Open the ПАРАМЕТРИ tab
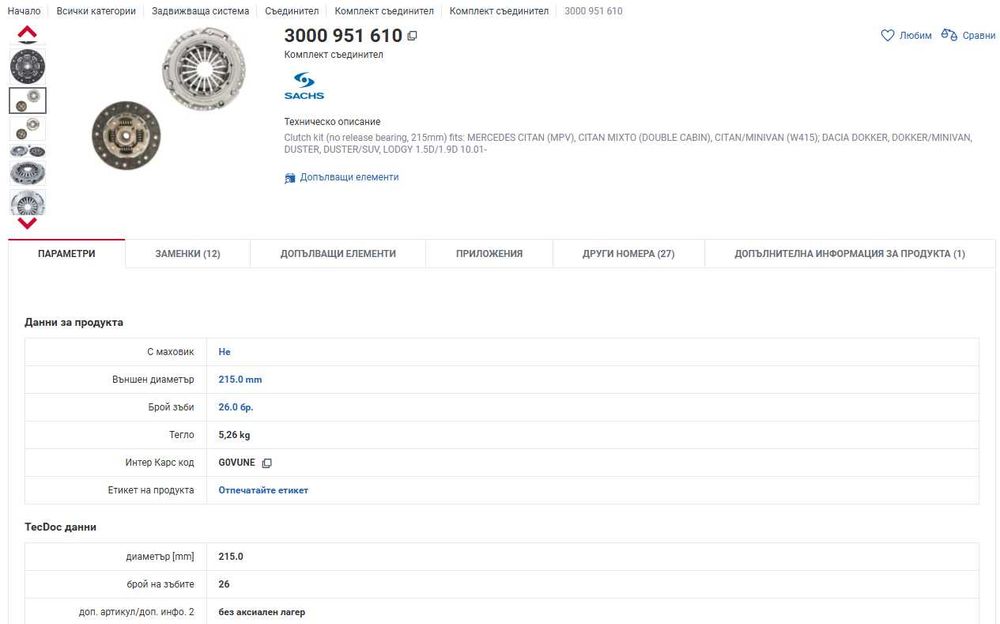 [66, 253]
